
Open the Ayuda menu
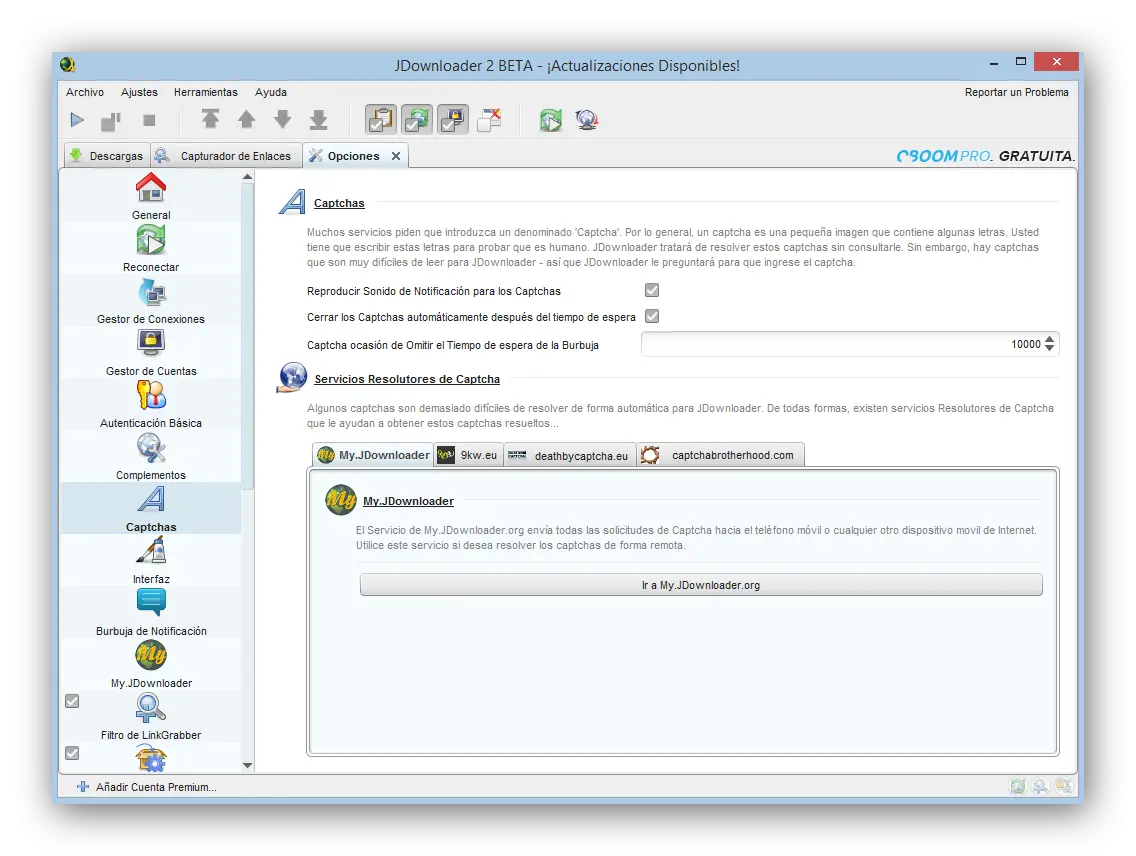271,92
